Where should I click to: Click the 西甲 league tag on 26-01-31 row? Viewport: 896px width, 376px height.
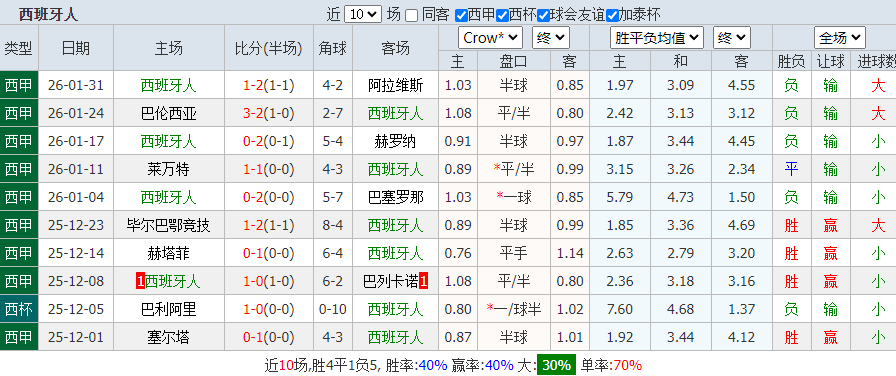click(x=19, y=85)
